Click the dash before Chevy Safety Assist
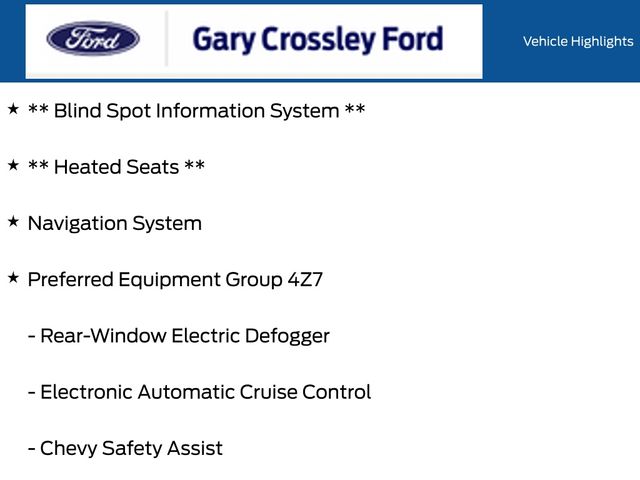Image resolution: width=640 pixels, height=480 pixels. tap(31, 450)
